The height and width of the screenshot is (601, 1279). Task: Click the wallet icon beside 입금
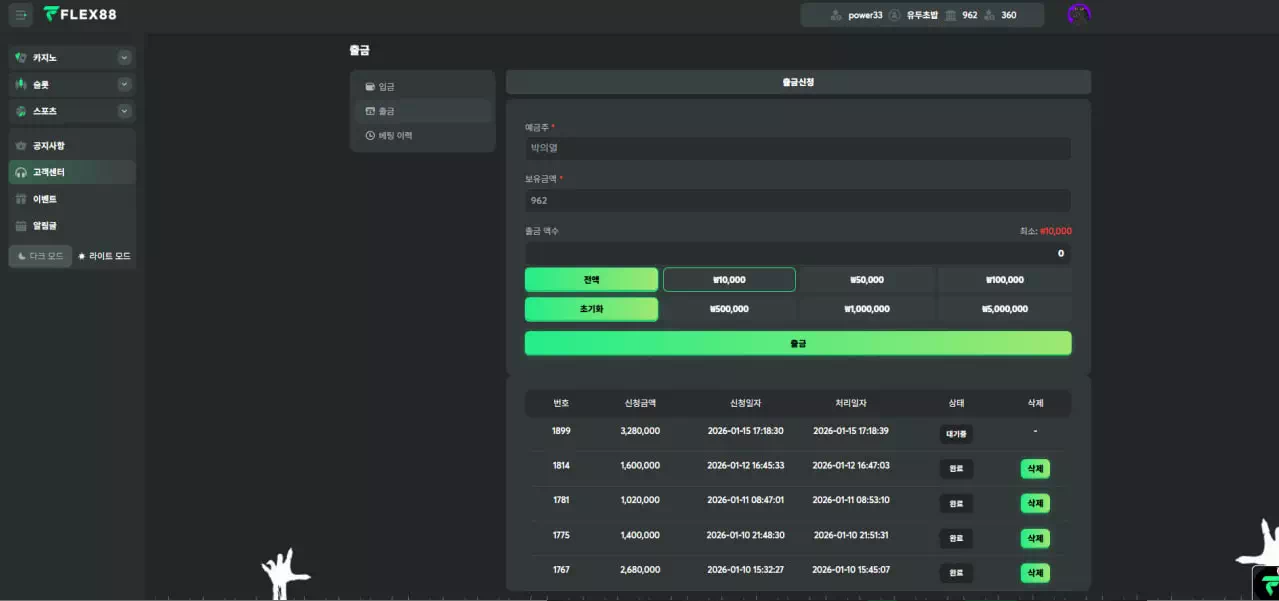[370, 87]
